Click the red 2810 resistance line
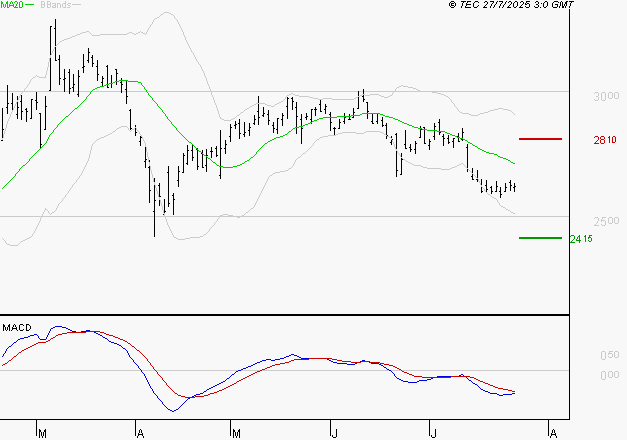627x440 pixels. point(540,139)
